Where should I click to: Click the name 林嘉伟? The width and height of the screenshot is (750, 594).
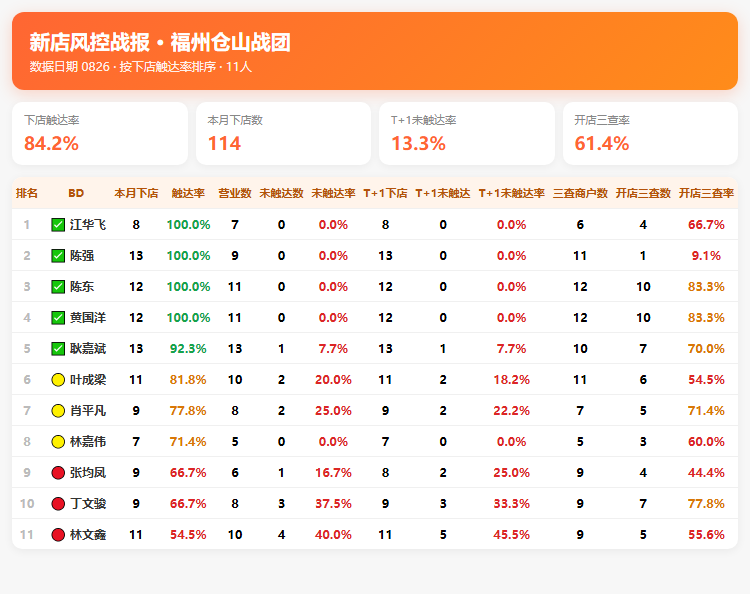pos(88,441)
